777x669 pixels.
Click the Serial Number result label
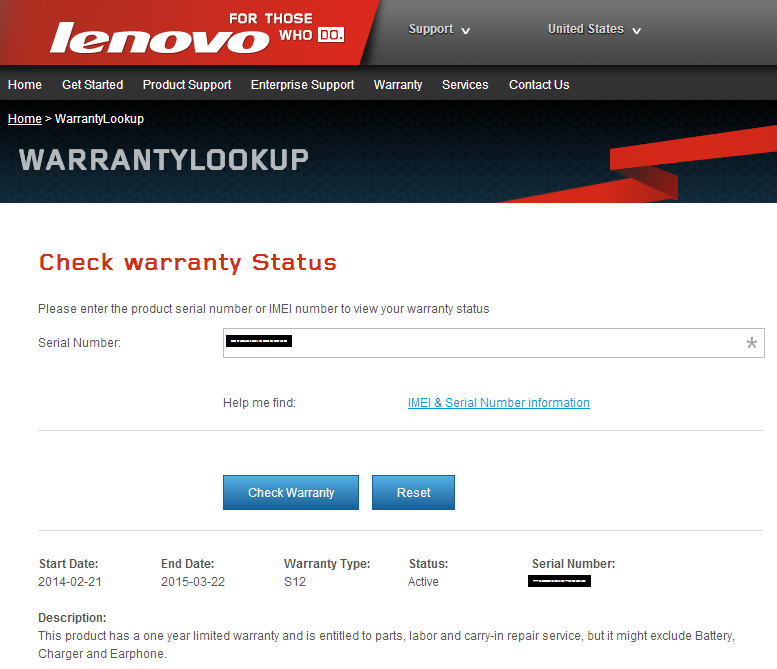pyautogui.click(x=573, y=564)
